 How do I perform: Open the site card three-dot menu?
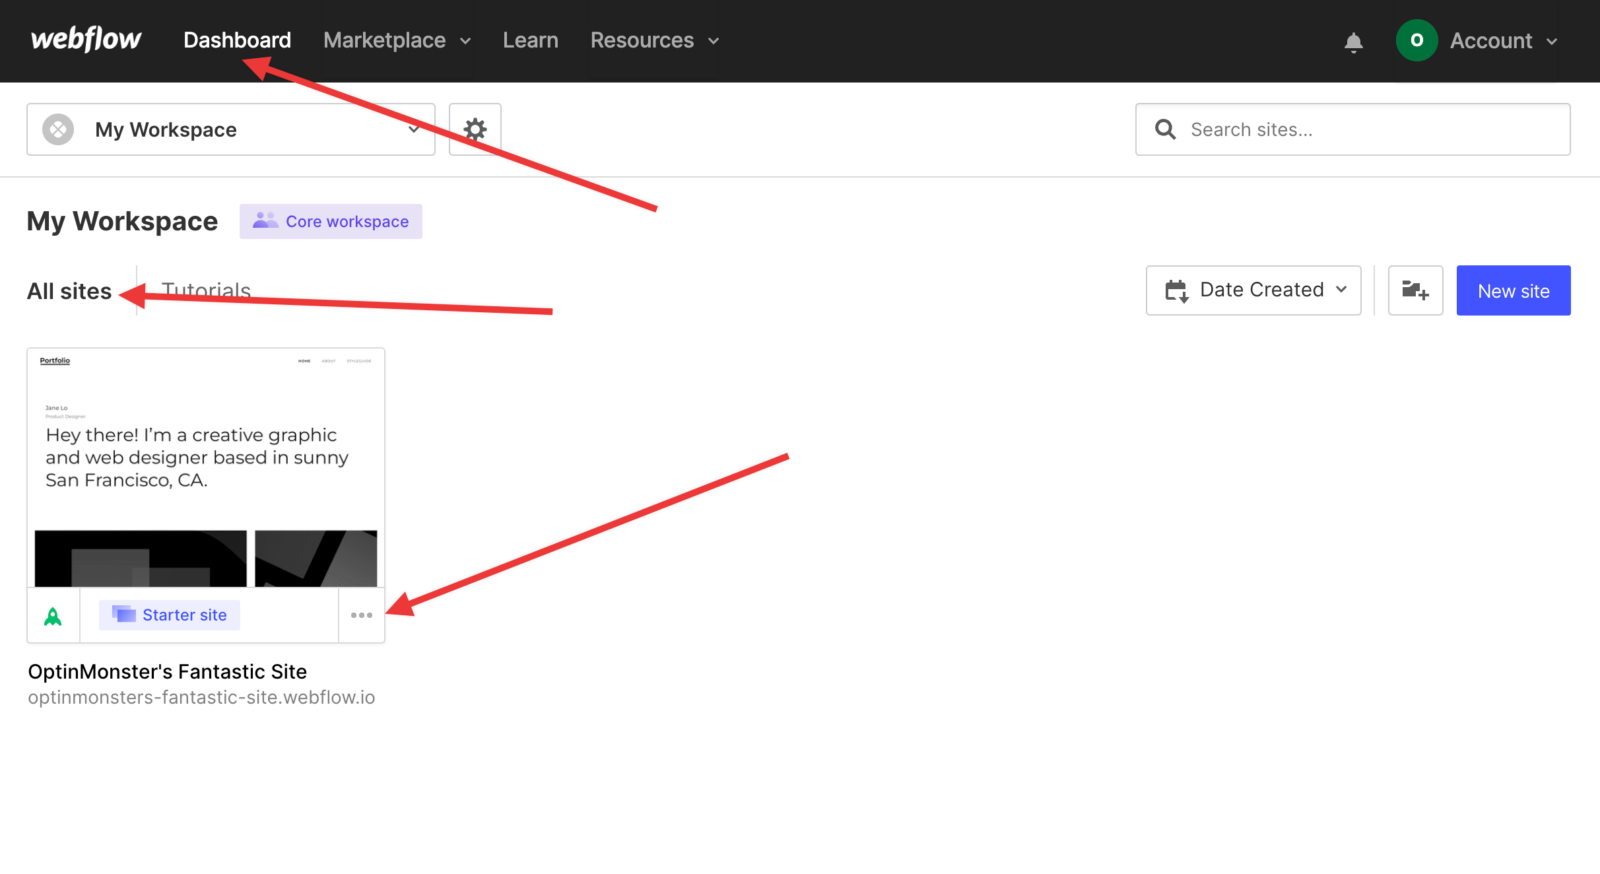pyautogui.click(x=362, y=615)
